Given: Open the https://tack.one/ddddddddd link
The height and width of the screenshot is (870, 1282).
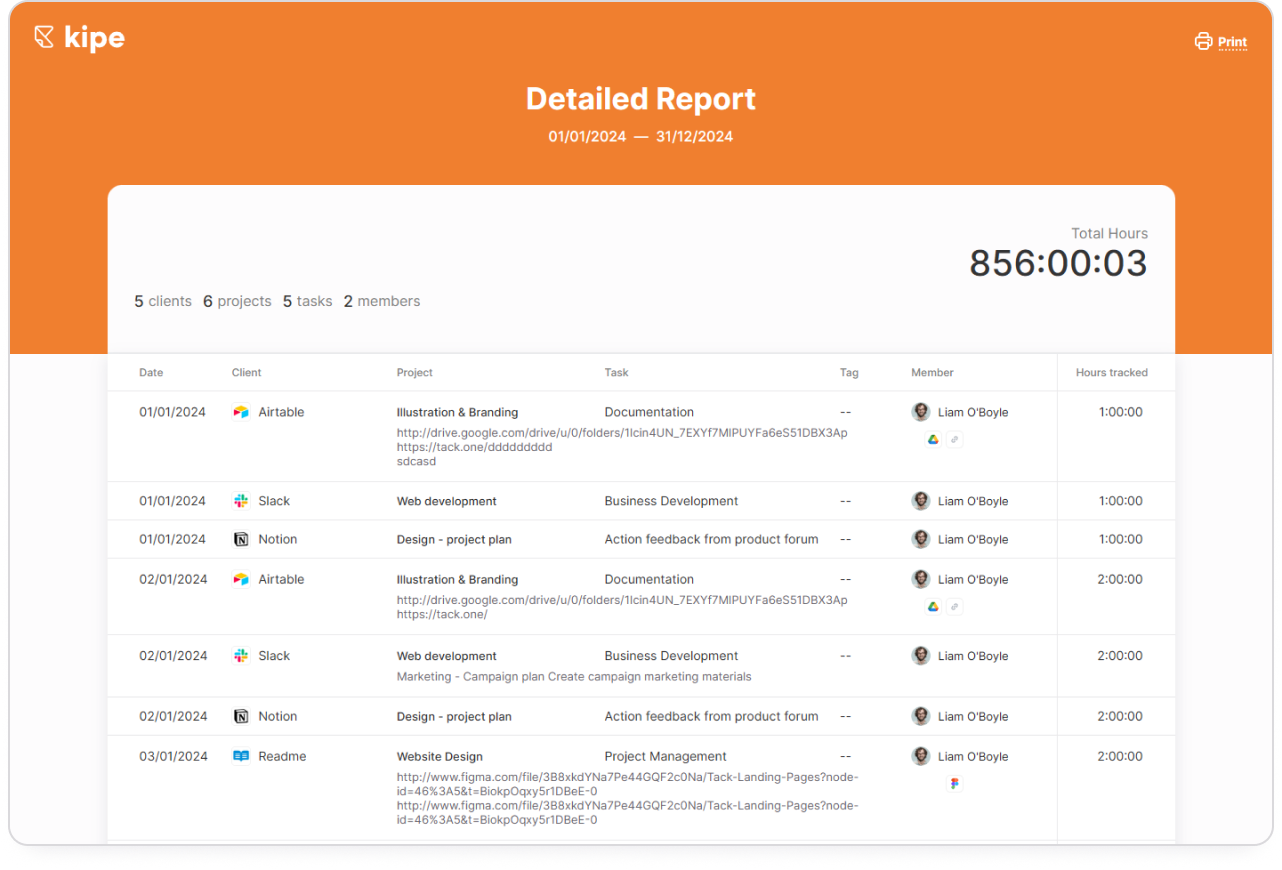Looking at the screenshot, I should [474, 447].
